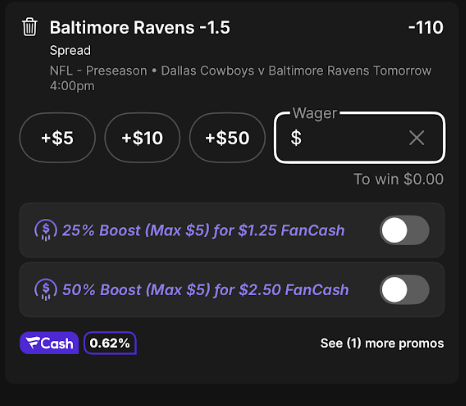Add $50 to the wager
Image resolution: width=466 pixels, height=406 pixels.
click(227, 138)
